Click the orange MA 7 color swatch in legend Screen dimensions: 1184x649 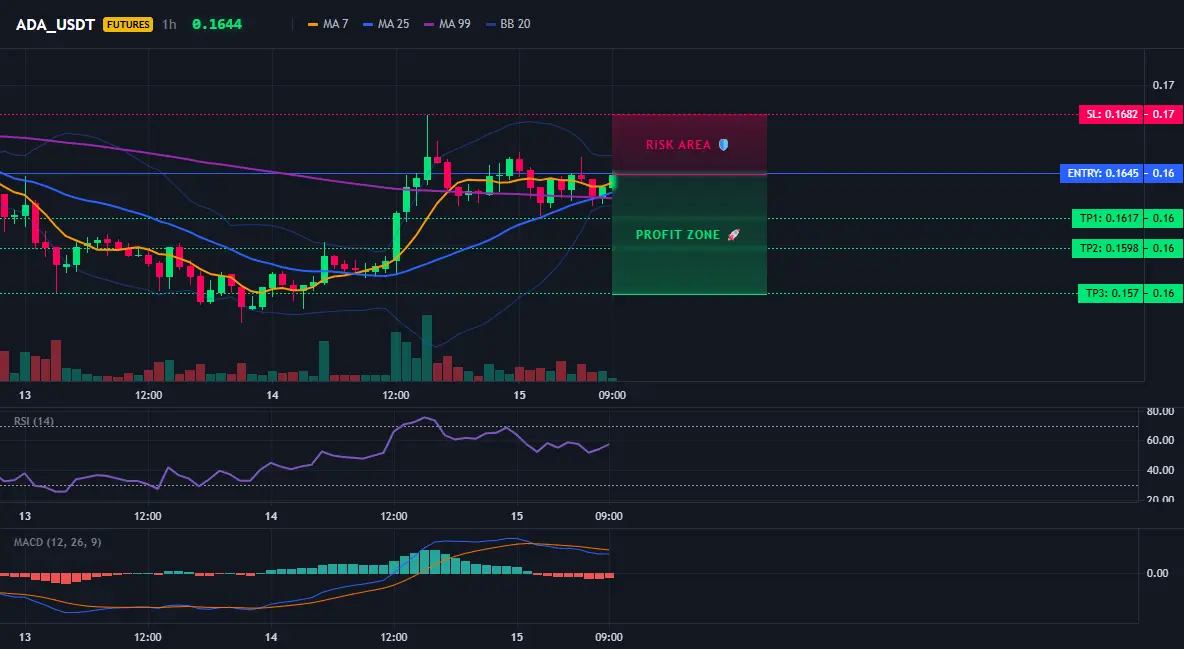313,24
